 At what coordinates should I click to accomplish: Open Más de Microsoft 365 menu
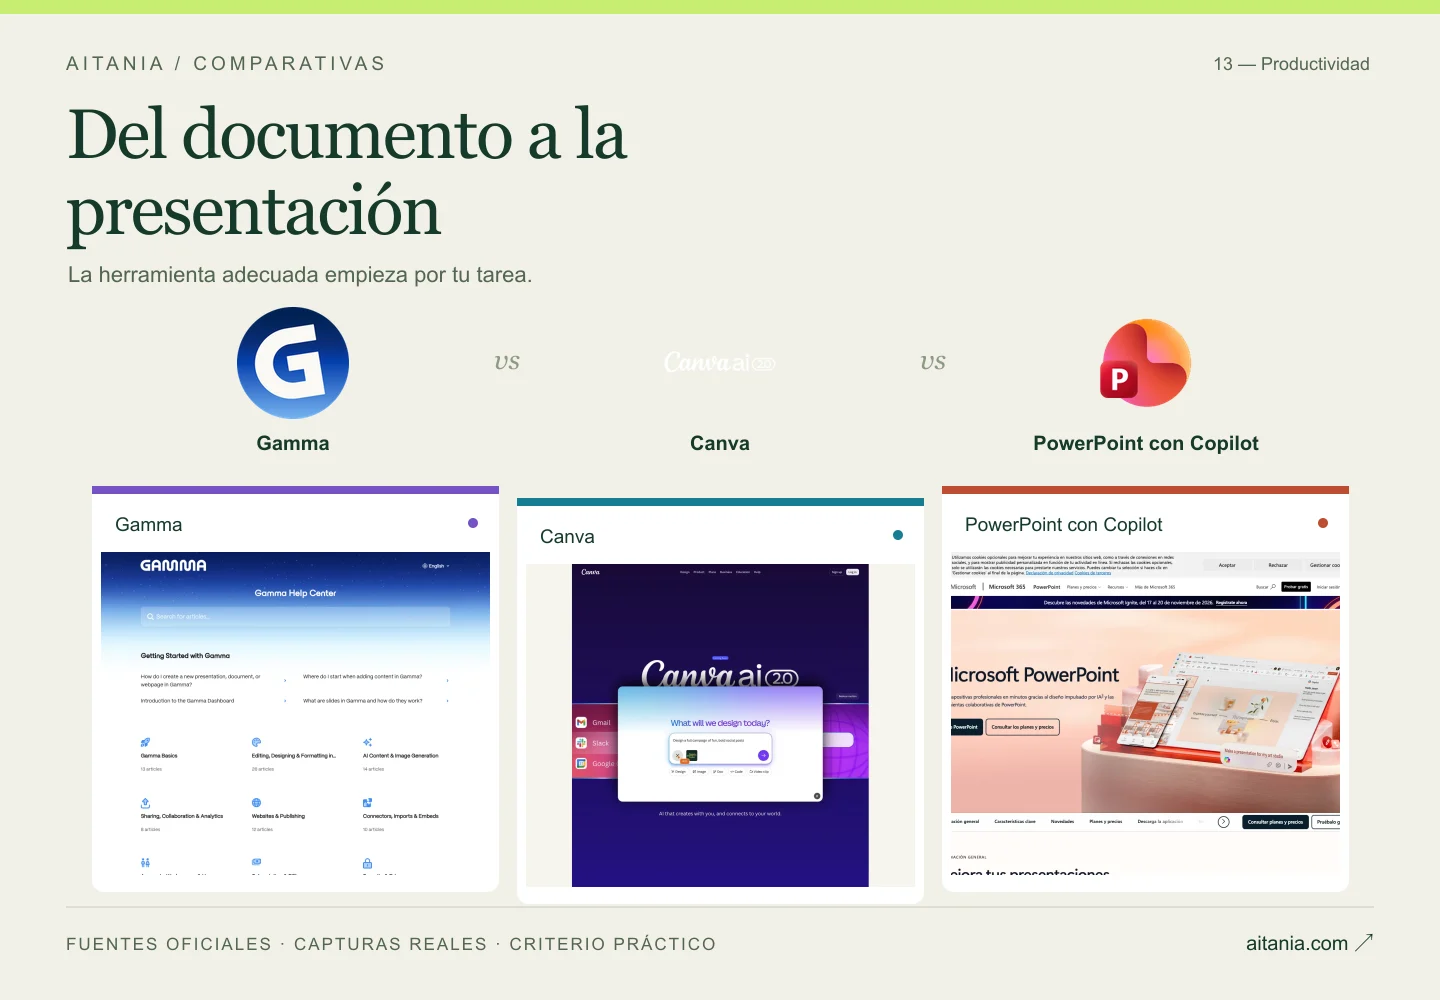tap(1155, 587)
